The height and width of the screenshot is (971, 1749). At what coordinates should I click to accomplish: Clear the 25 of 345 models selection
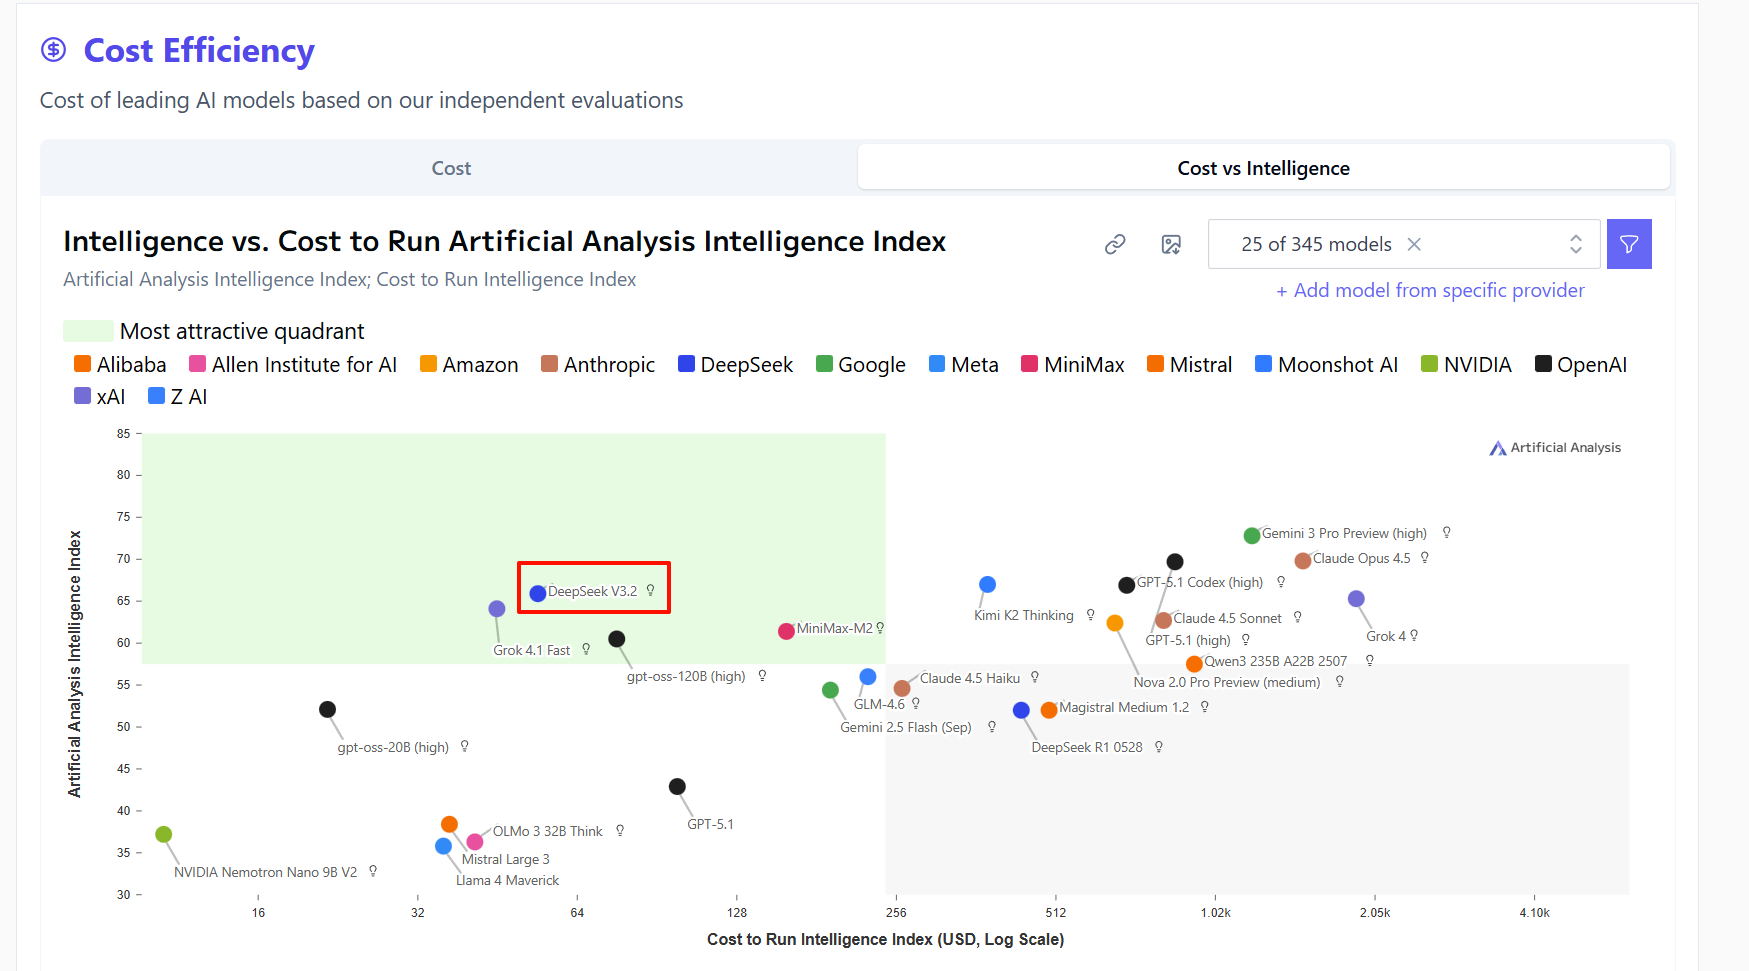pyautogui.click(x=1414, y=244)
